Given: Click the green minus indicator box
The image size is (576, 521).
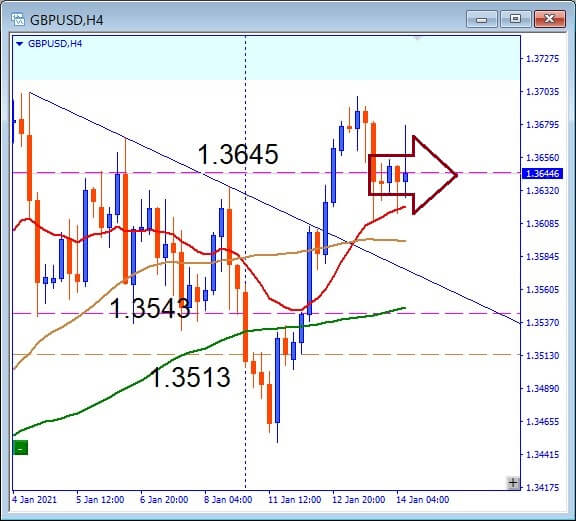Looking at the screenshot, I should (x=21, y=448).
